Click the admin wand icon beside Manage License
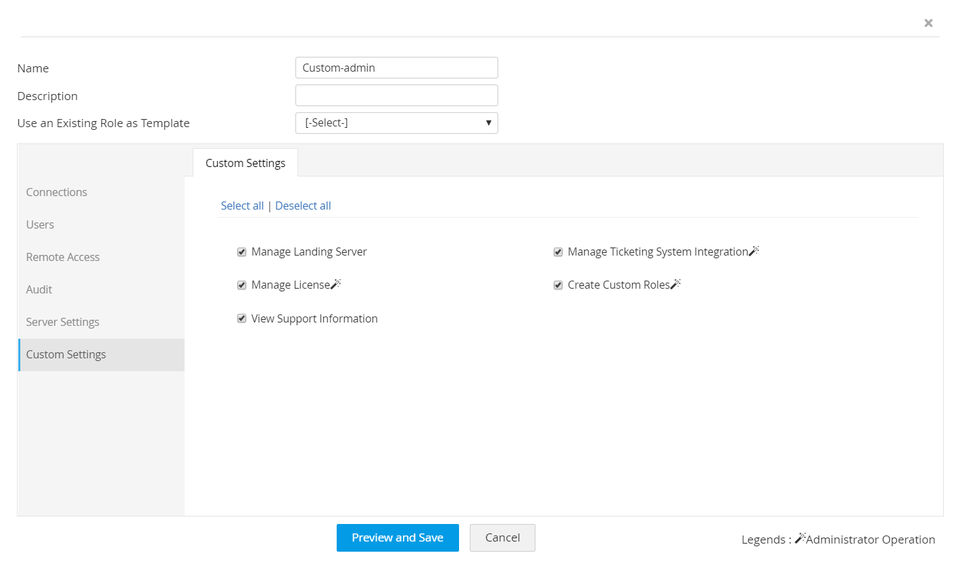Viewport: 960px width, 572px height. coord(336,284)
